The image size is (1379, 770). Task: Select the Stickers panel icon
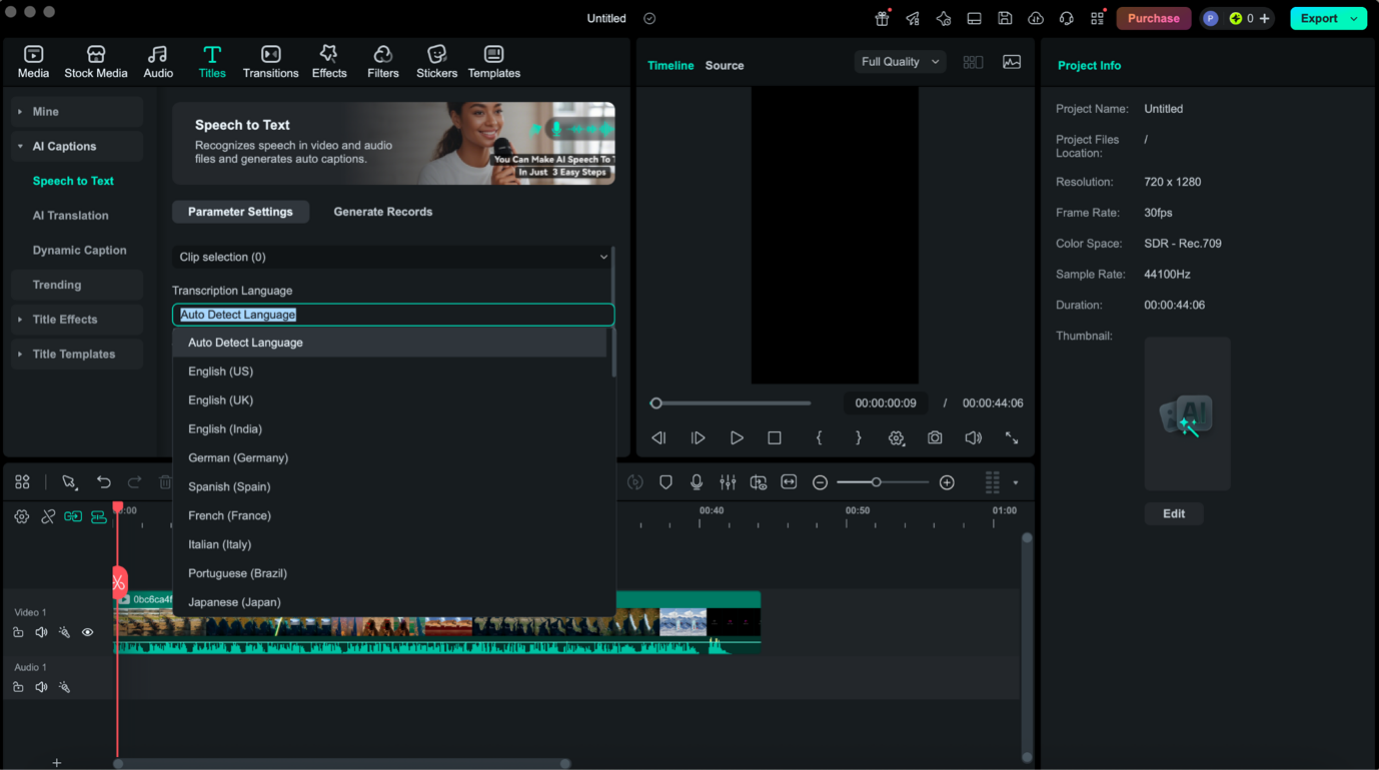point(436,60)
